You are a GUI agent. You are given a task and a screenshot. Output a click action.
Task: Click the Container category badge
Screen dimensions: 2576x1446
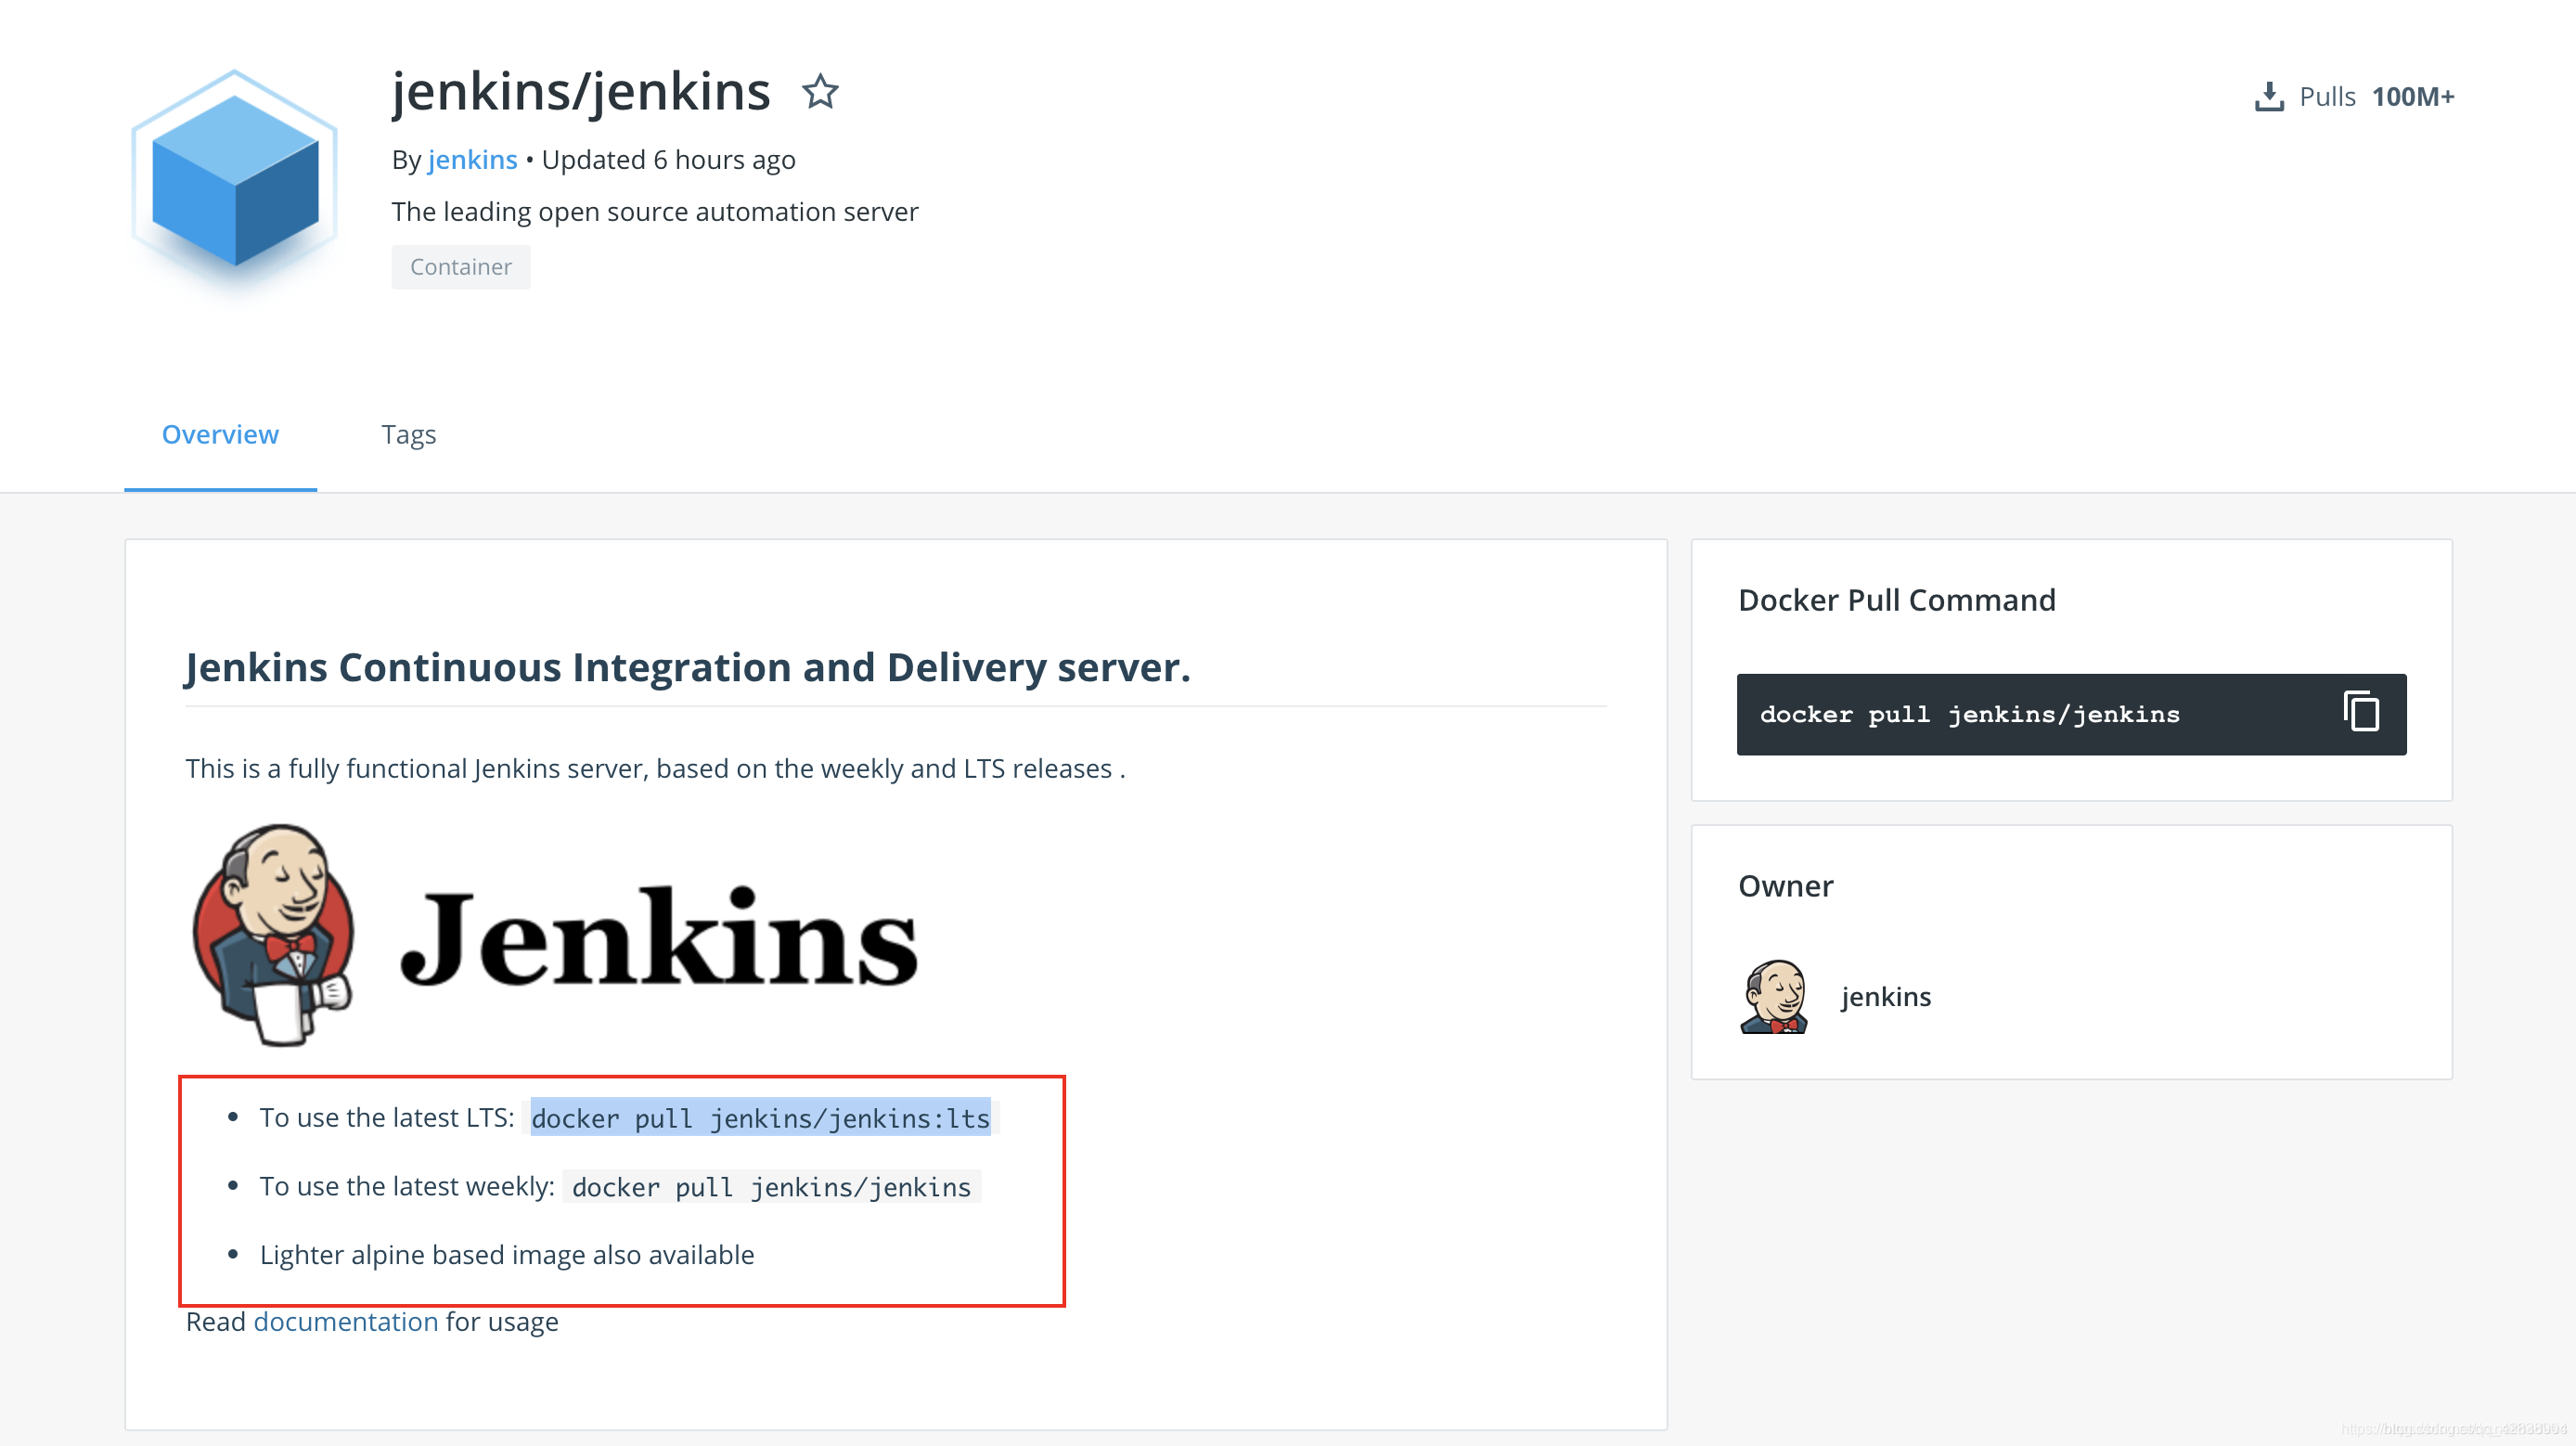coord(461,267)
